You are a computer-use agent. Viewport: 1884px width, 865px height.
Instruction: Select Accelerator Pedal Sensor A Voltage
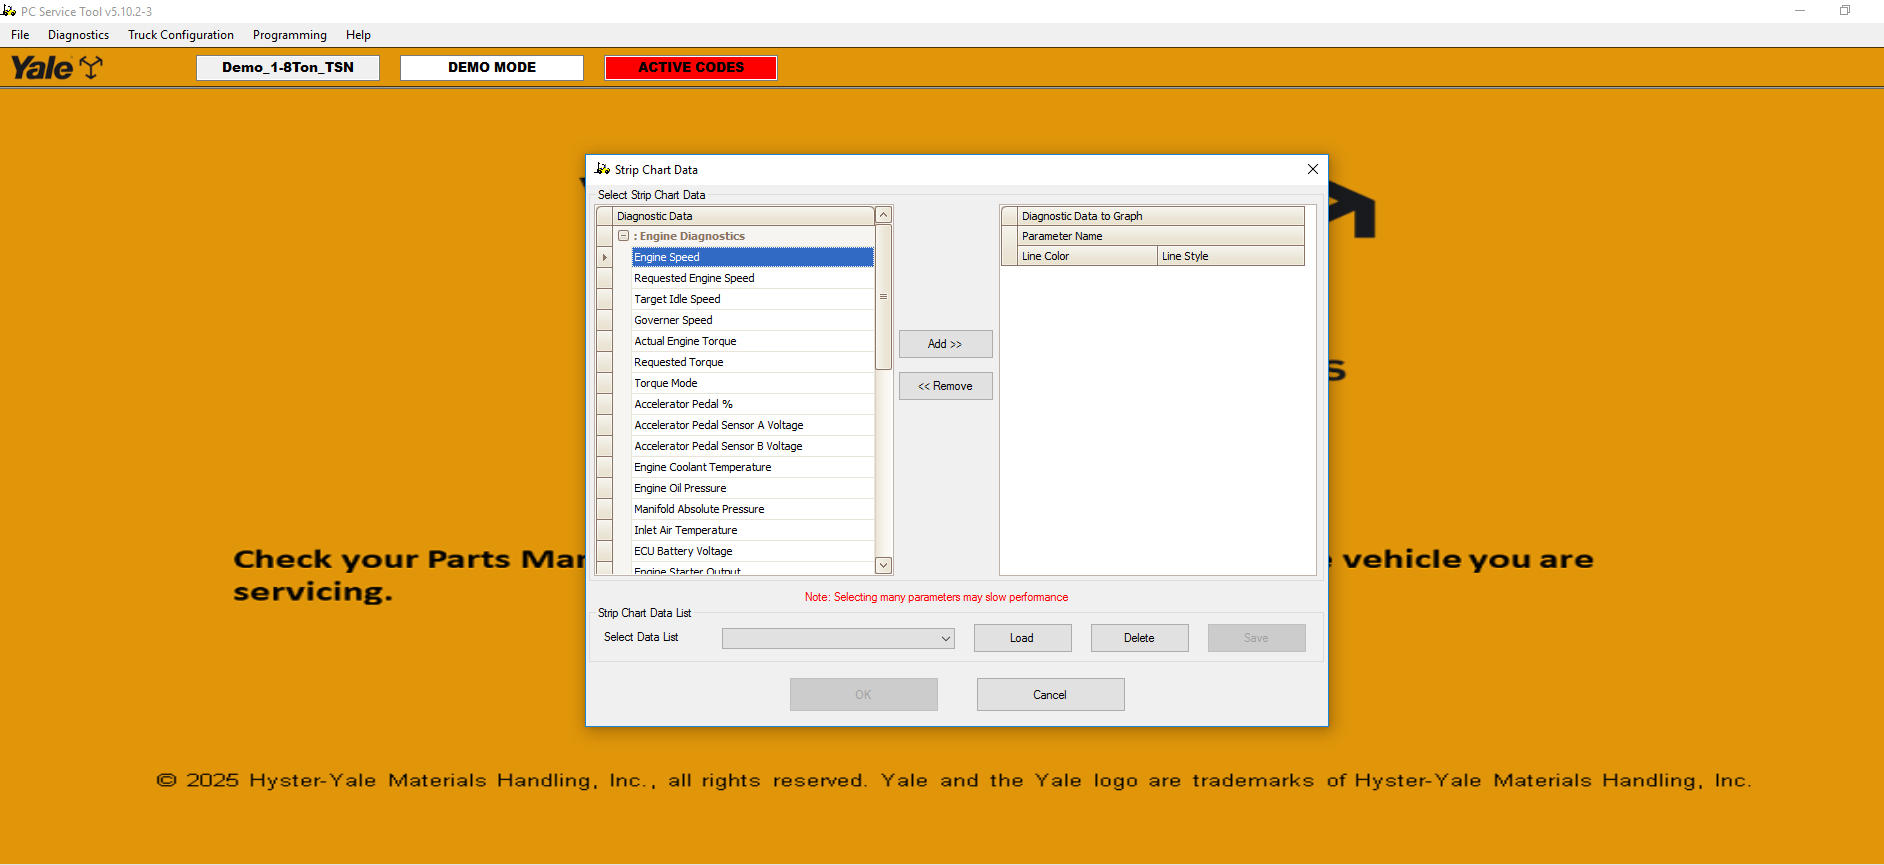[752, 425]
